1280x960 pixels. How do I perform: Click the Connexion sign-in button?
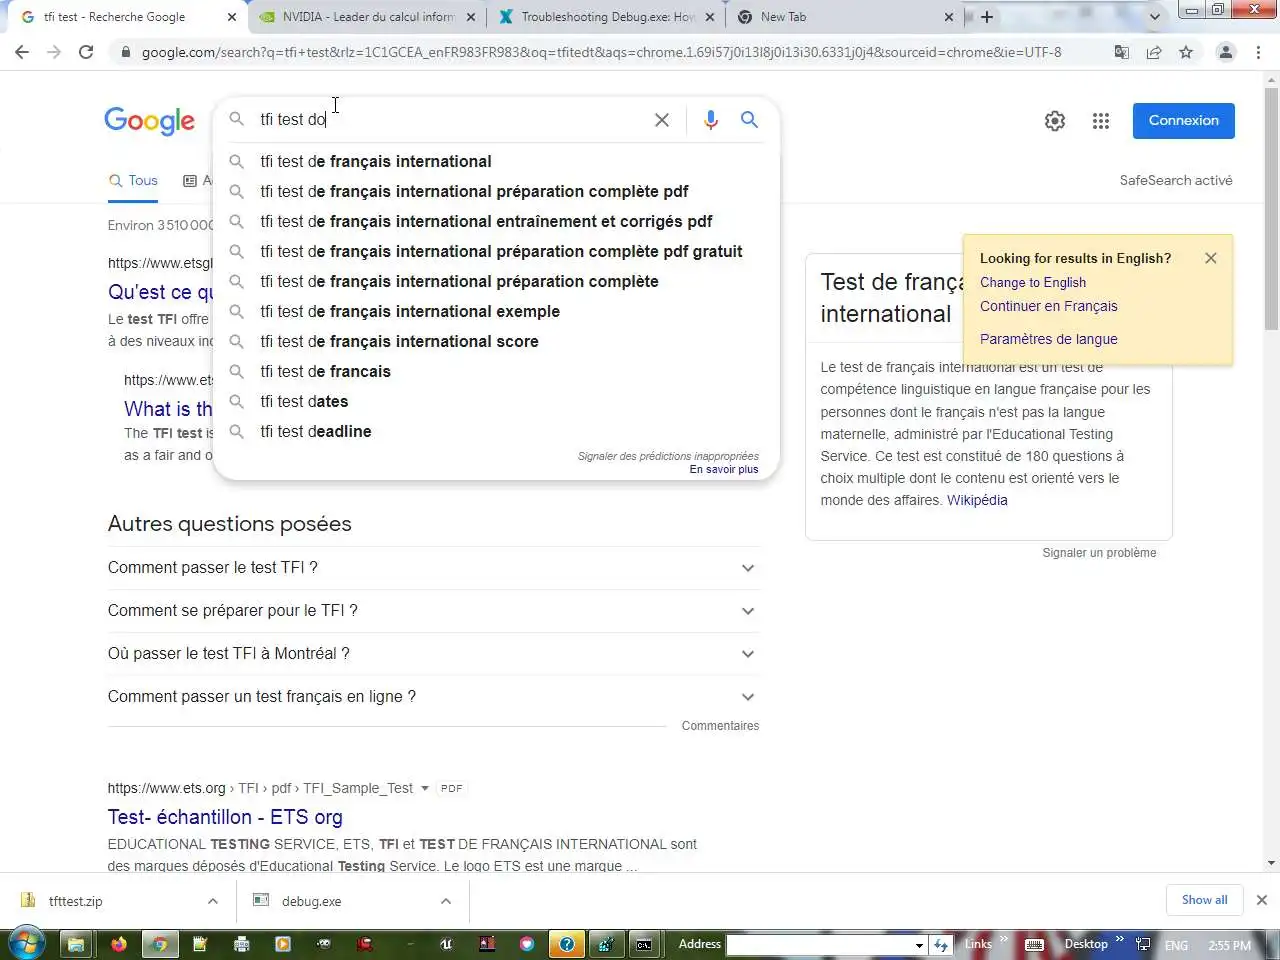click(x=1183, y=121)
